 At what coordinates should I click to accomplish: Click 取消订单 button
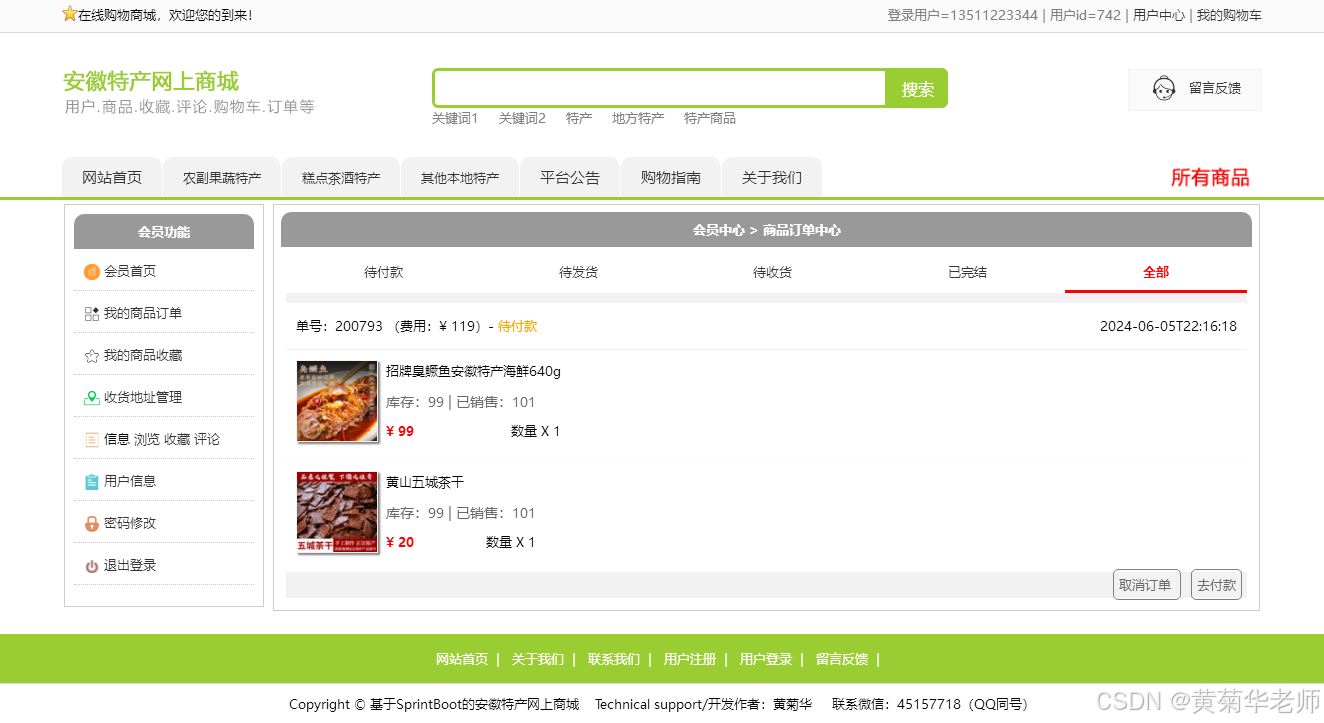tap(1146, 585)
